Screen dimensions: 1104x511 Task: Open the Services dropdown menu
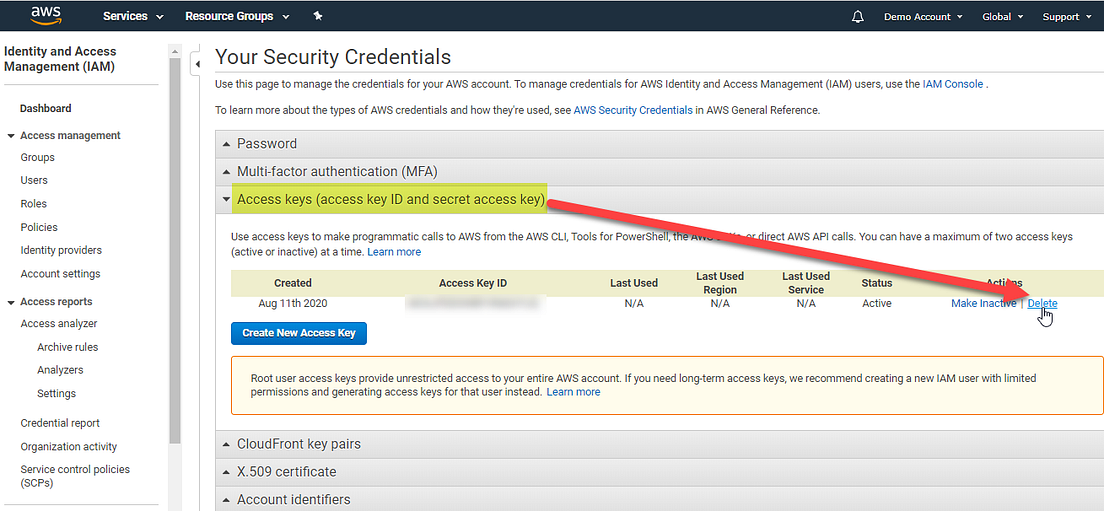coord(133,16)
